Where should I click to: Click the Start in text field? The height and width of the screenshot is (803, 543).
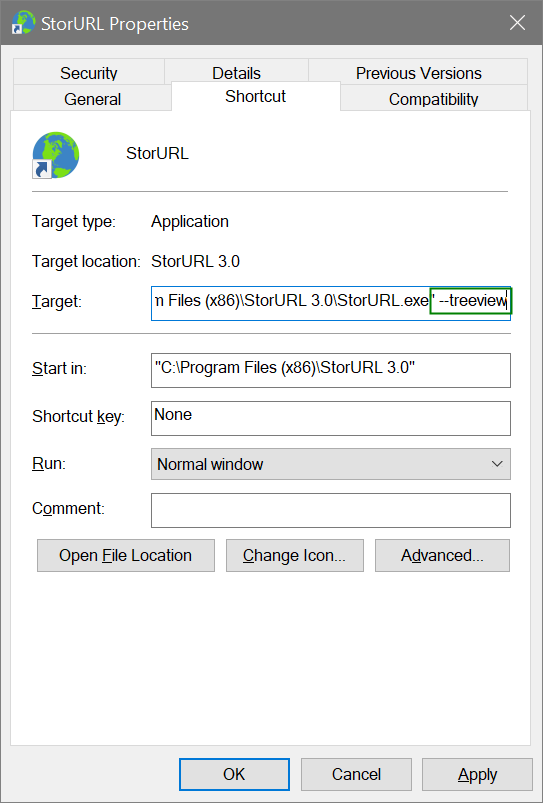point(331,370)
